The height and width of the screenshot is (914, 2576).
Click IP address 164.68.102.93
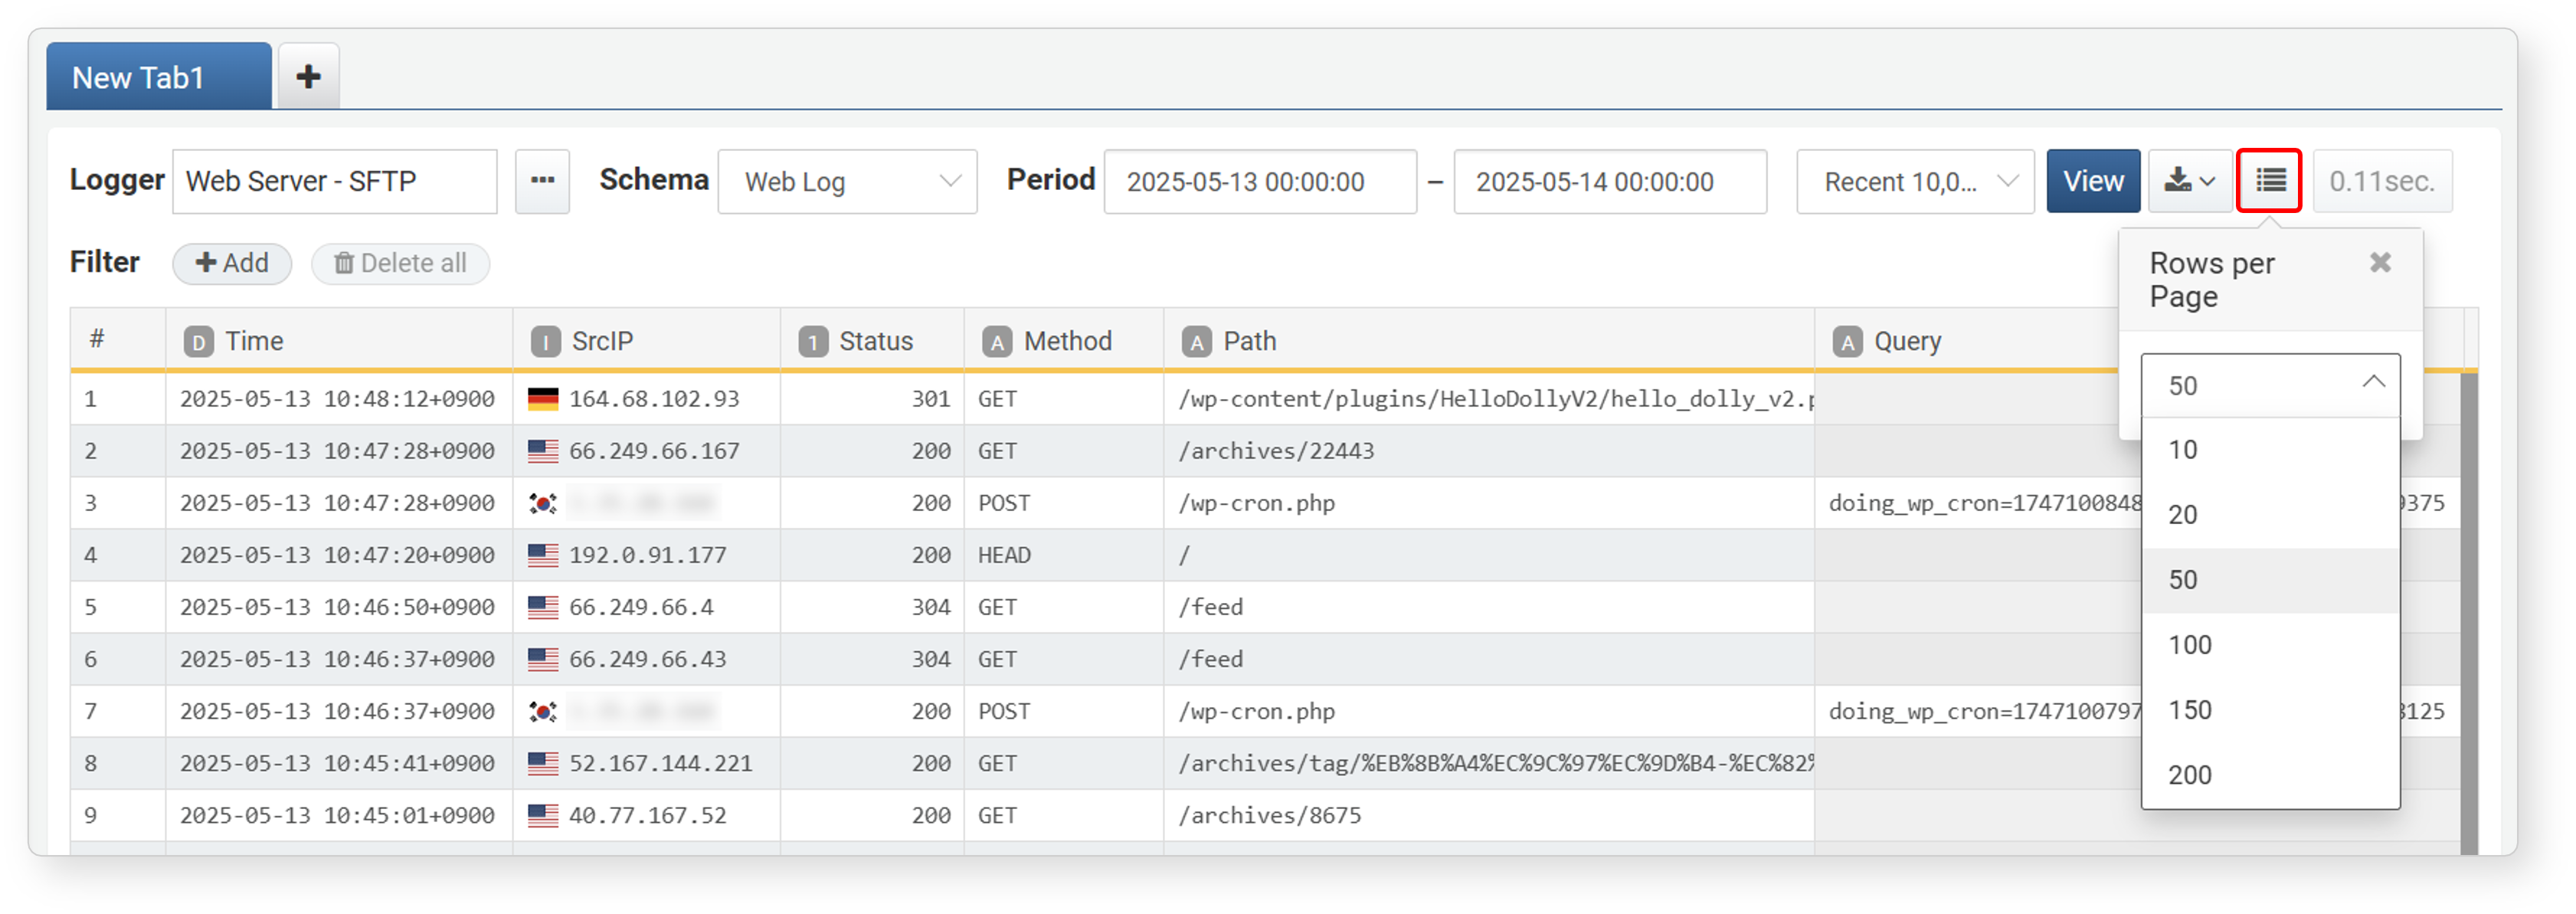654,399
